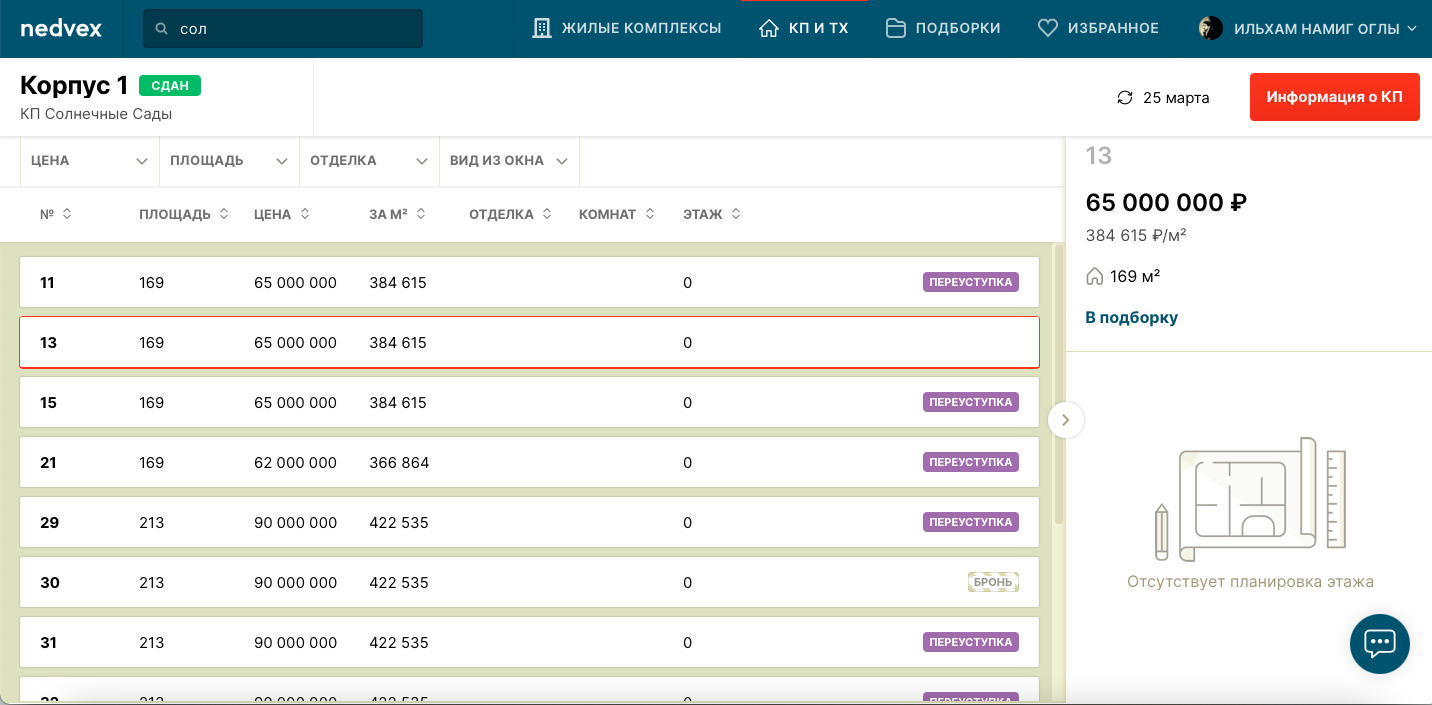Click the В подборку link
The height and width of the screenshot is (705, 1432).
point(1131,317)
